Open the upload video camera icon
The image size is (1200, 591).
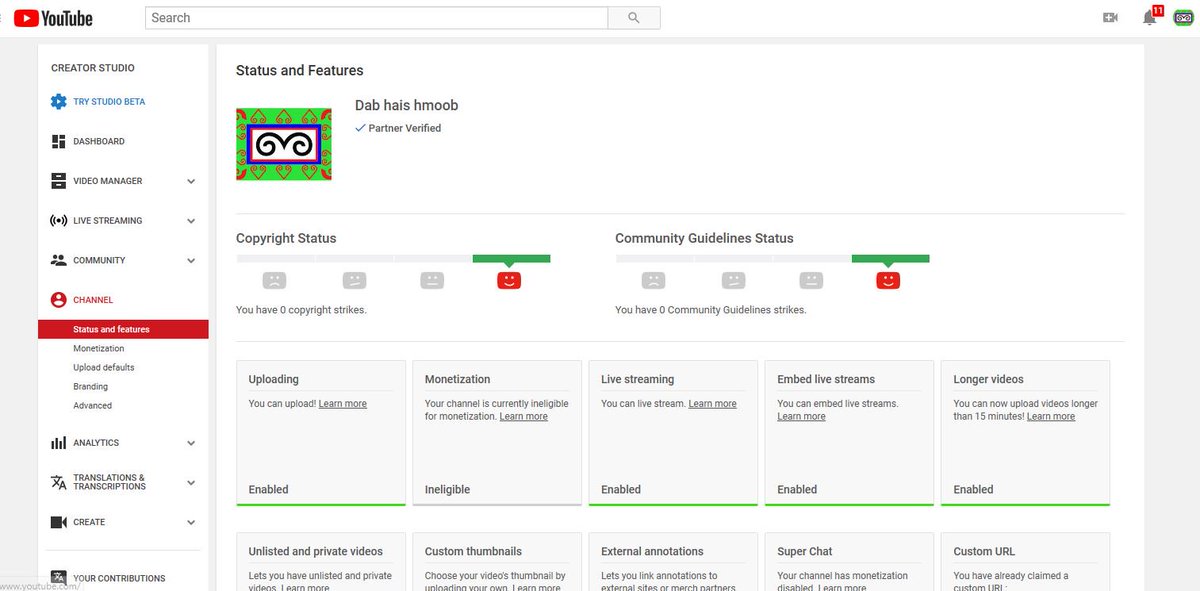click(x=1110, y=18)
